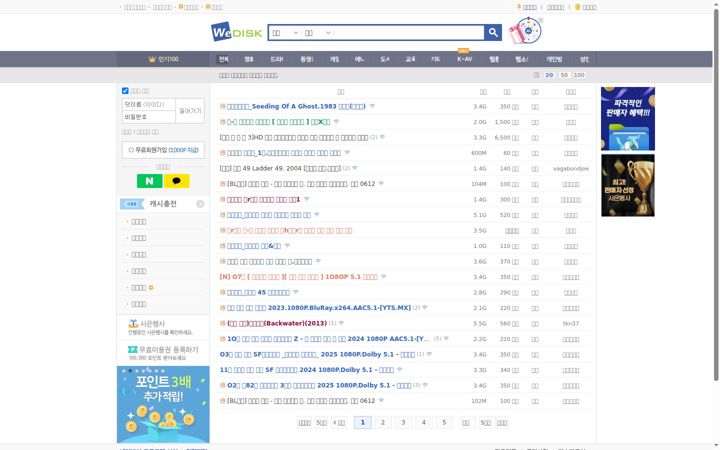Open uploader tkn37 profile
The height and width of the screenshot is (450, 720).
(x=571, y=323)
